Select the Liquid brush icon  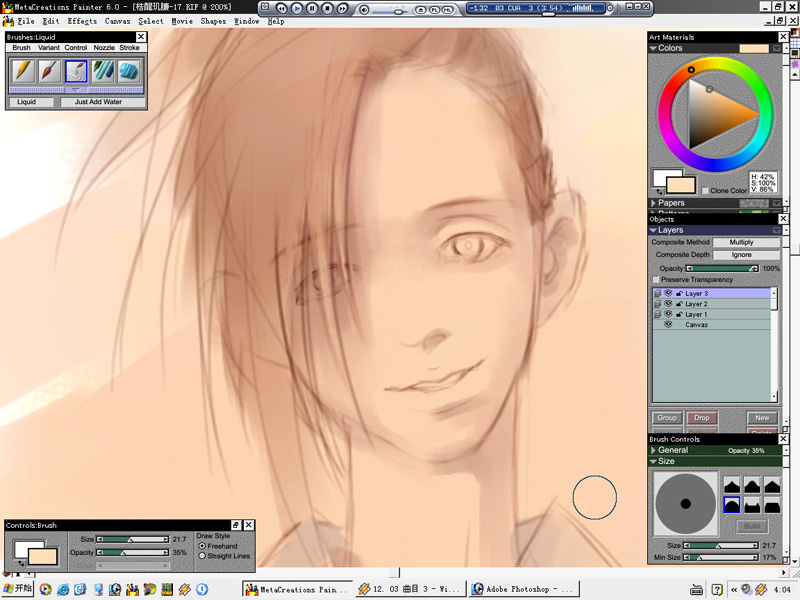point(76,71)
